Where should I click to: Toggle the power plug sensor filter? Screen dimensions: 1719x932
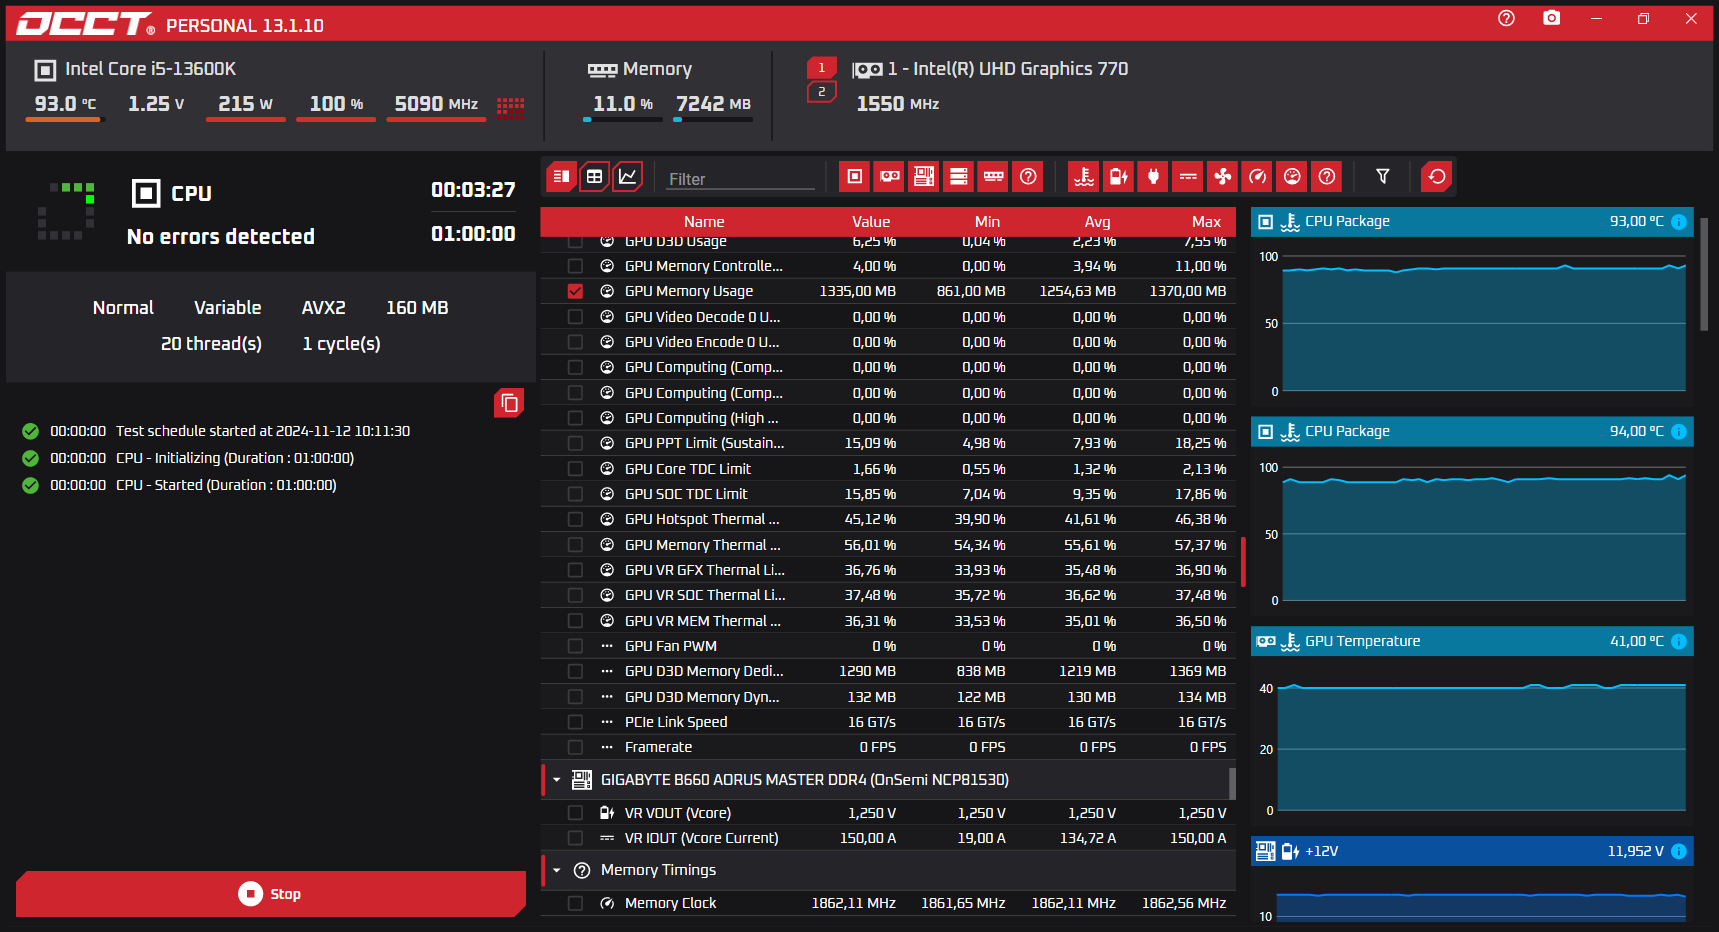click(x=1153, y=177)
